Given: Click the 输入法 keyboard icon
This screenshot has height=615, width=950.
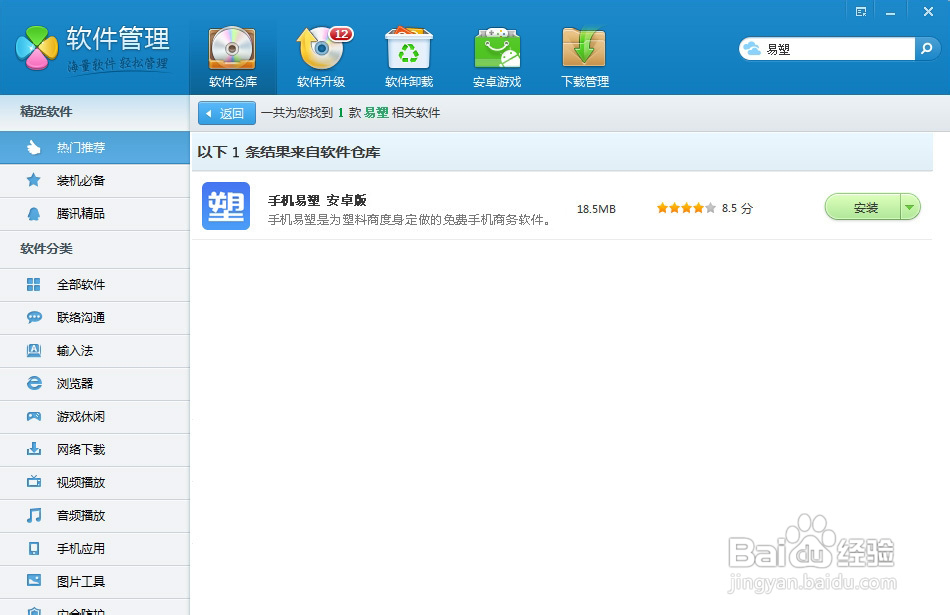Looking at the screenshot, I should [x=34, y=350].
